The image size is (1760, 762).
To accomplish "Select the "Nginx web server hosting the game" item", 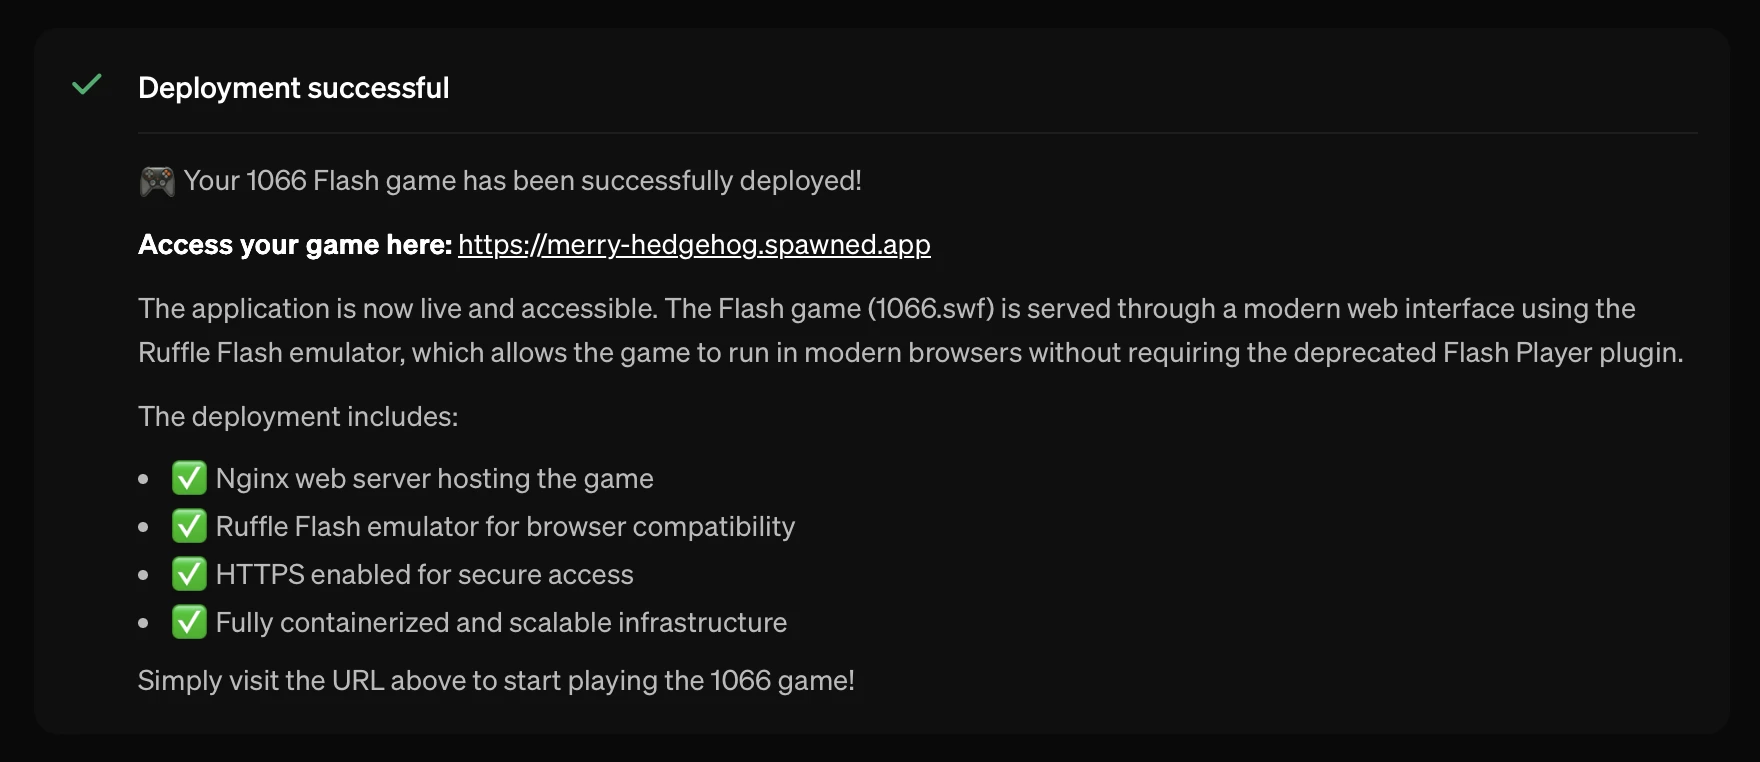I will [x=434, y=479].
